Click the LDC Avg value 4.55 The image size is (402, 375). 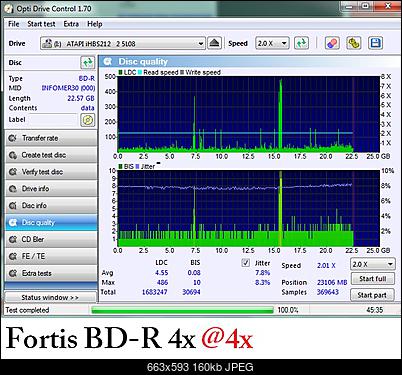click(x=161, y=273)
